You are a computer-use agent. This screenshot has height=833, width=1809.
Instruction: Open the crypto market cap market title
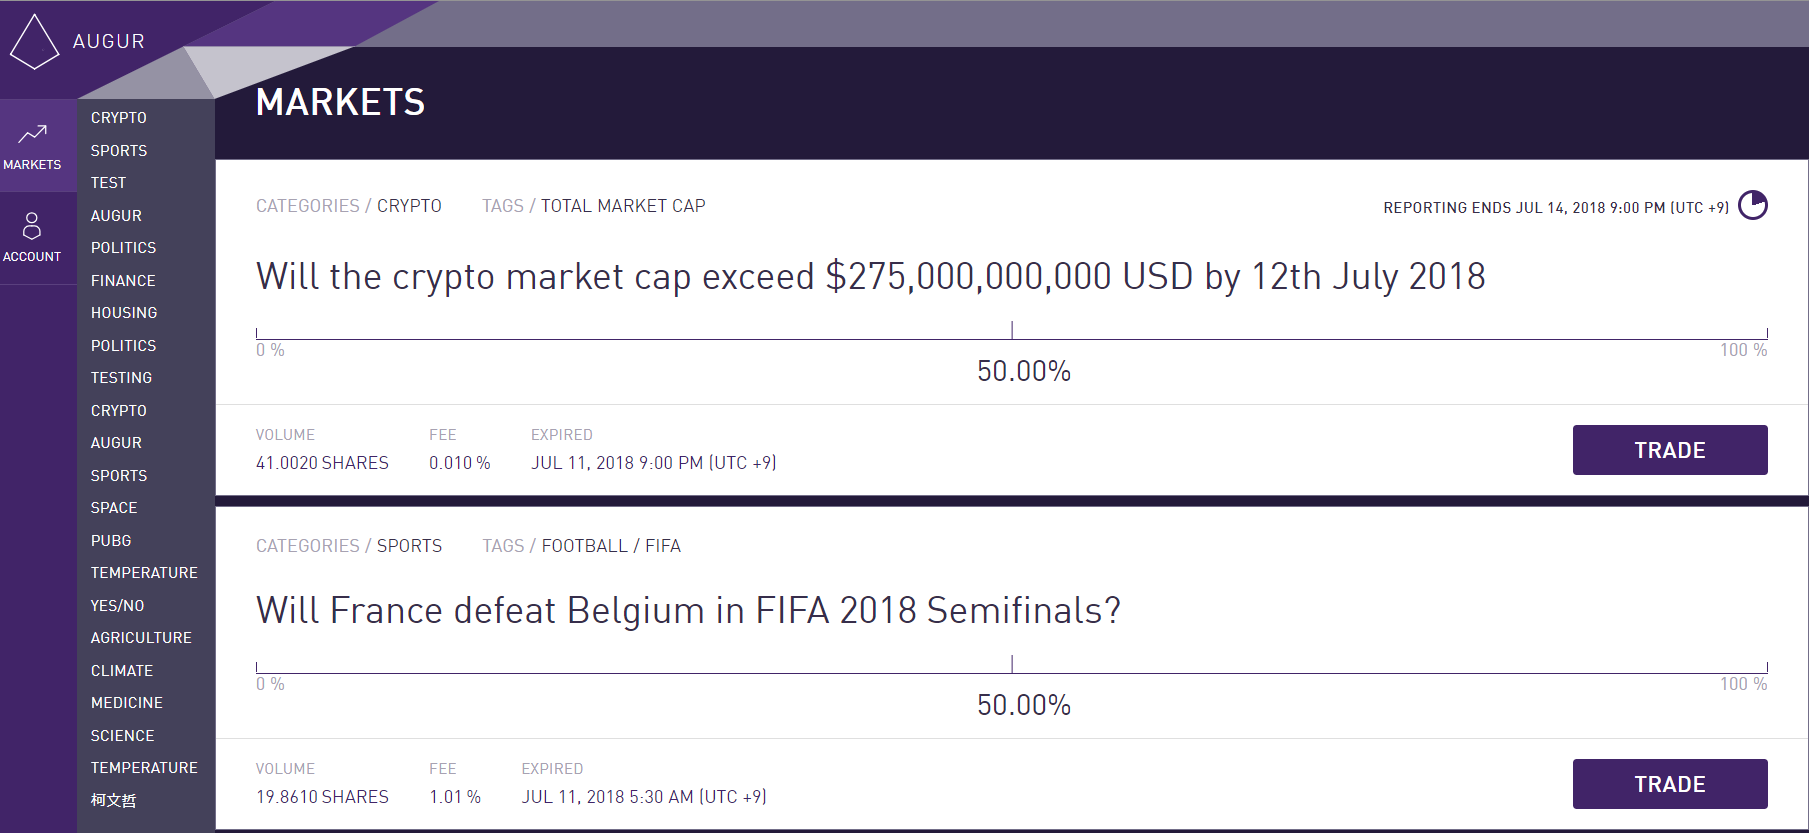coord(870,277)
